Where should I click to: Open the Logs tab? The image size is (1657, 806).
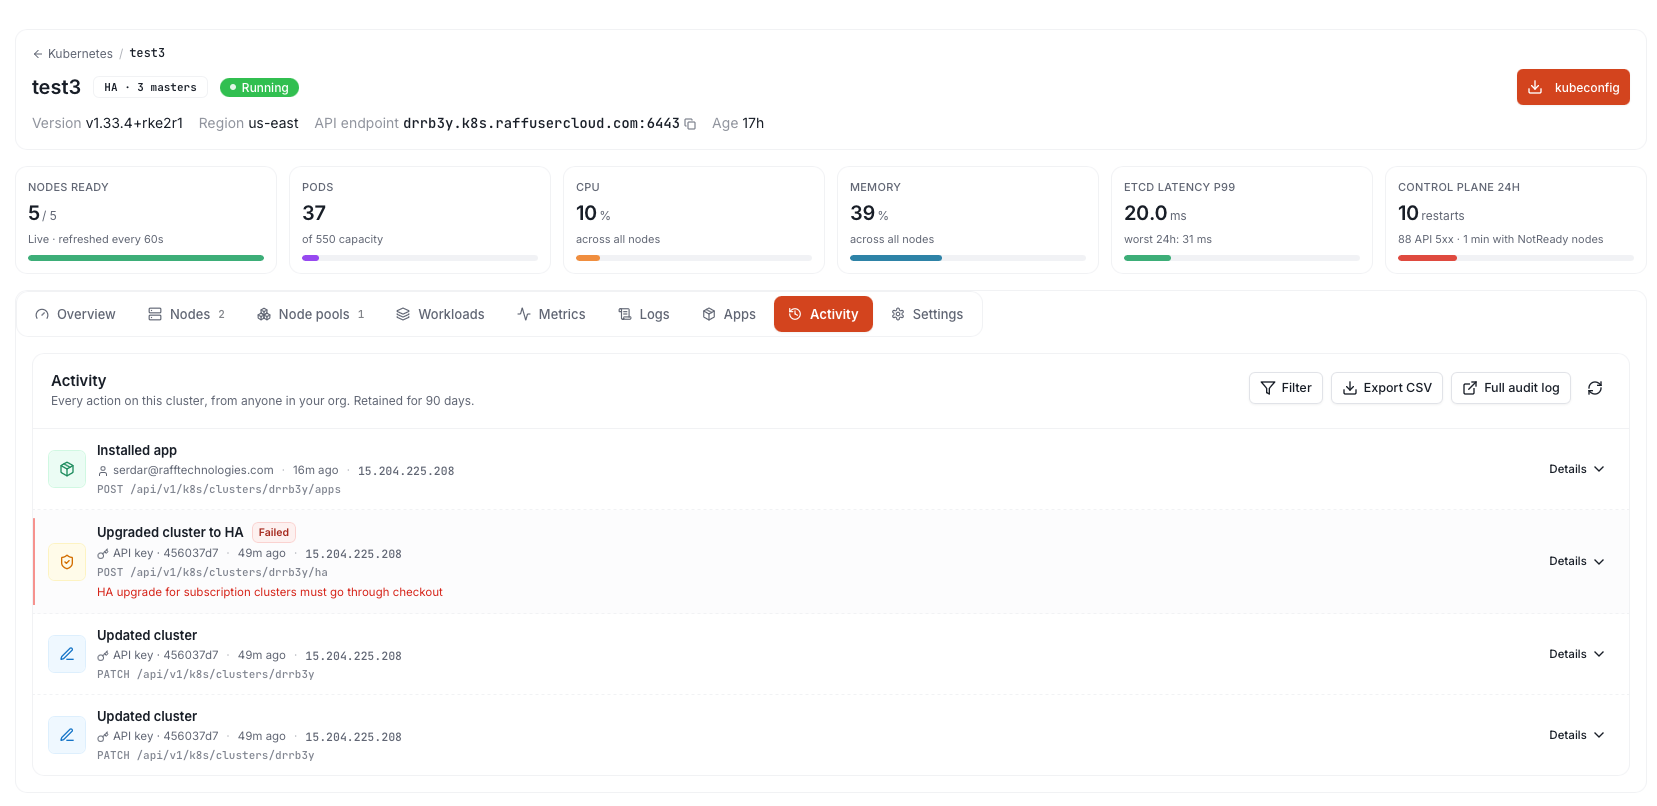tap(644, 314)
